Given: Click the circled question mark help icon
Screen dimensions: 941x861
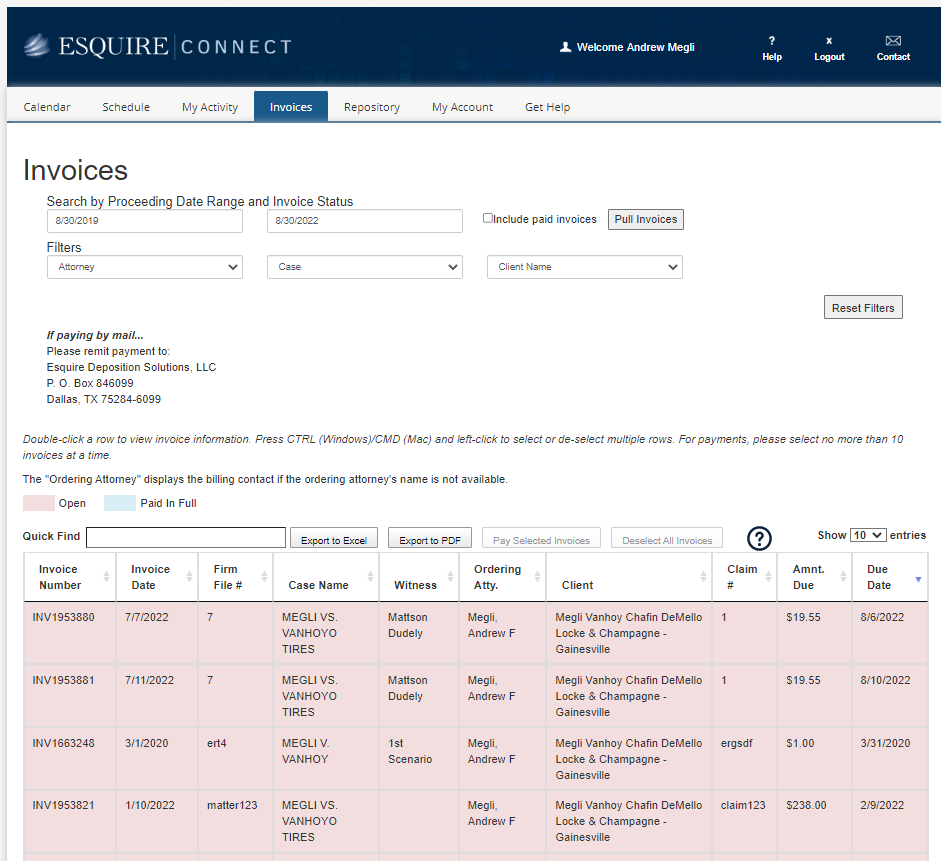Looking at the screenshot, I should tap(760, 538).
